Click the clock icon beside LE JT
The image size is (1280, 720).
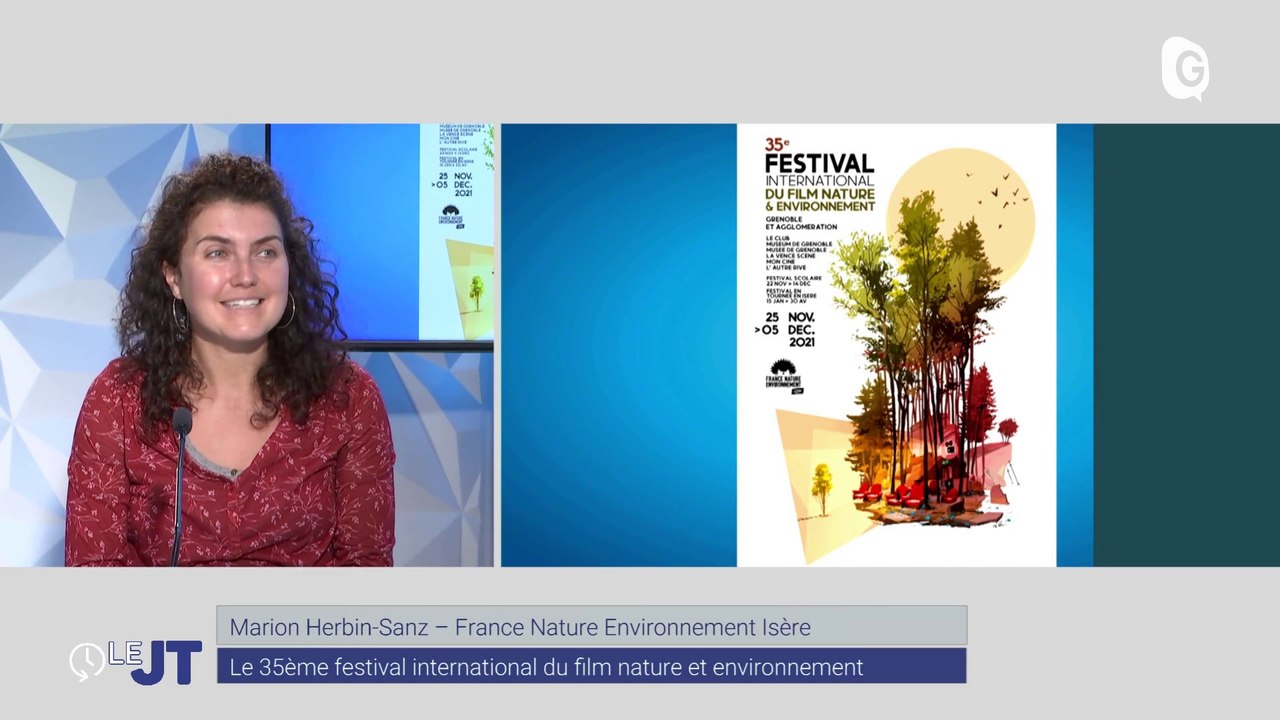(x=86, y=662)
